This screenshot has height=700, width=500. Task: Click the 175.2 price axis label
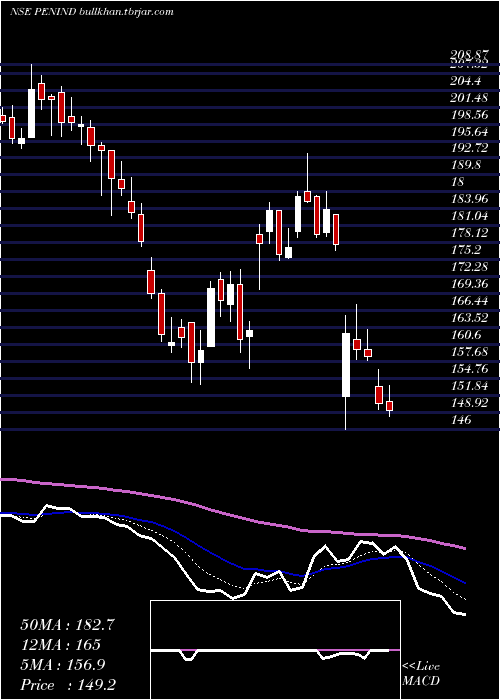[x=466, y=250]
